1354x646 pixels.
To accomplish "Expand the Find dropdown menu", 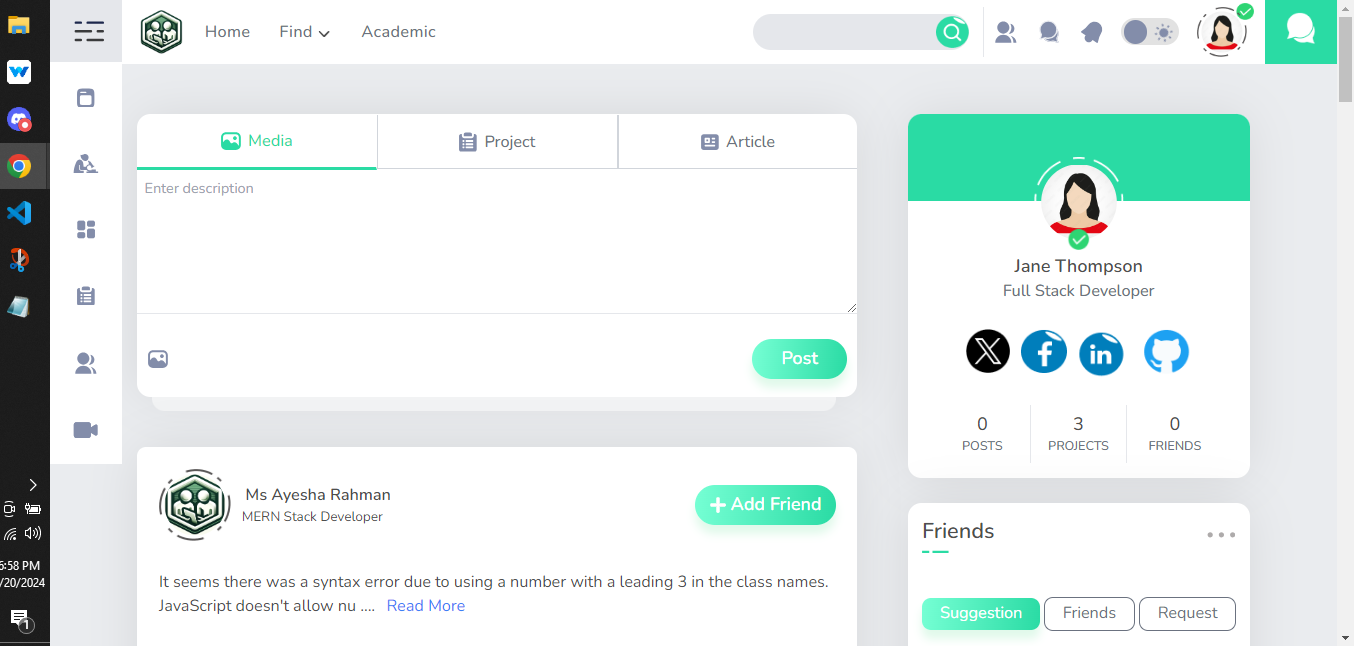I will [305, 32].
